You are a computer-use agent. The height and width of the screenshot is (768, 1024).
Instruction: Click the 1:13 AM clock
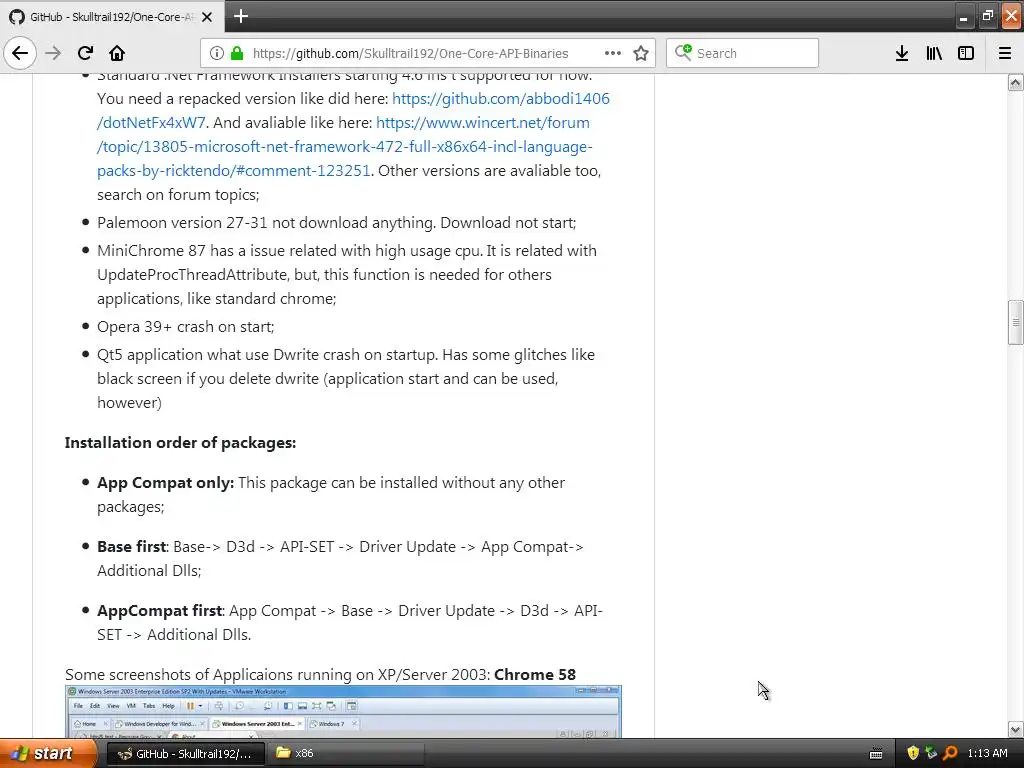pos(987,753)
